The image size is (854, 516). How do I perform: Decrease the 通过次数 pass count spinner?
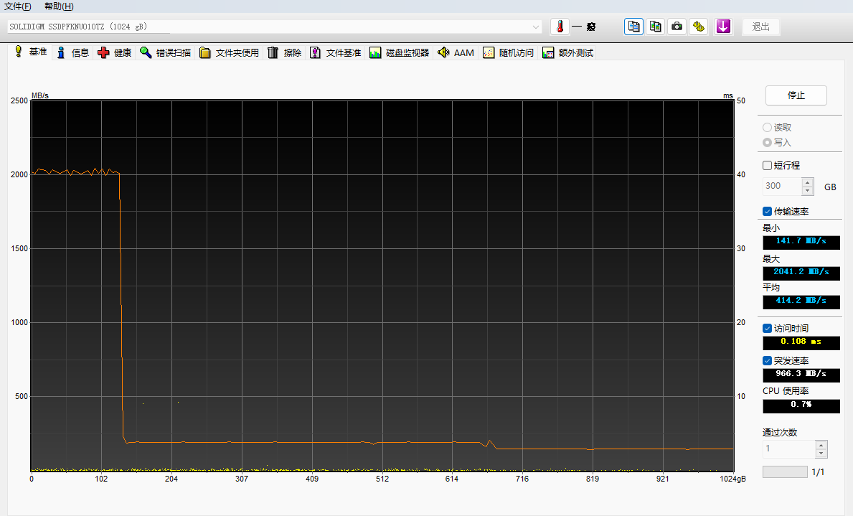tap(821, 455)
